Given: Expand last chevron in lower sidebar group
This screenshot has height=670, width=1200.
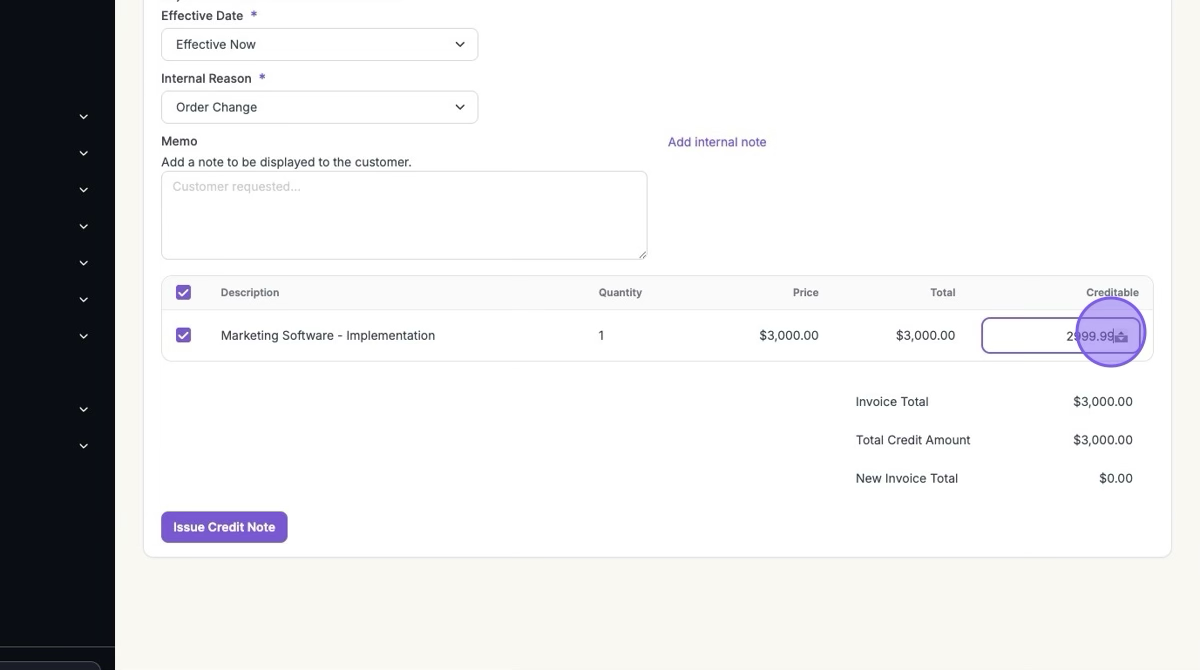Looking at the screenshot, I should [84, 446].
